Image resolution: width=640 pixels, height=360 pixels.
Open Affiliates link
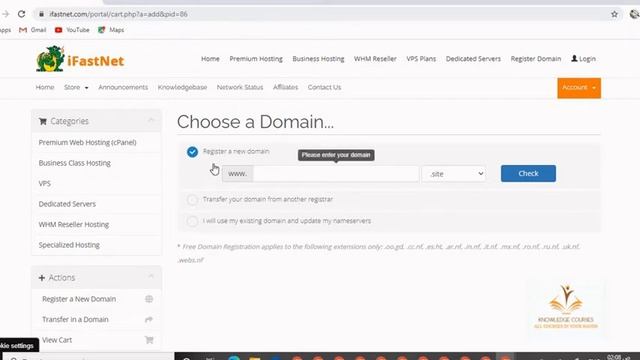tap(285, 87)
